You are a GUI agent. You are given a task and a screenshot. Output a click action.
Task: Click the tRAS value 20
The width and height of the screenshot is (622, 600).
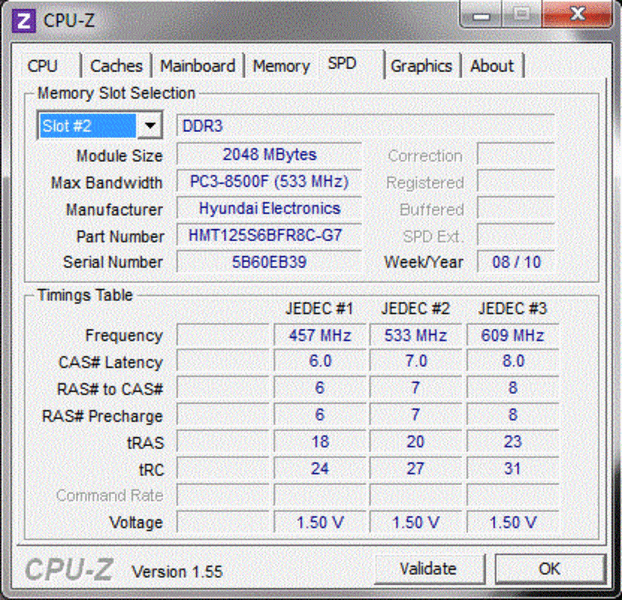pyautogui.click(x=416, y=442)
